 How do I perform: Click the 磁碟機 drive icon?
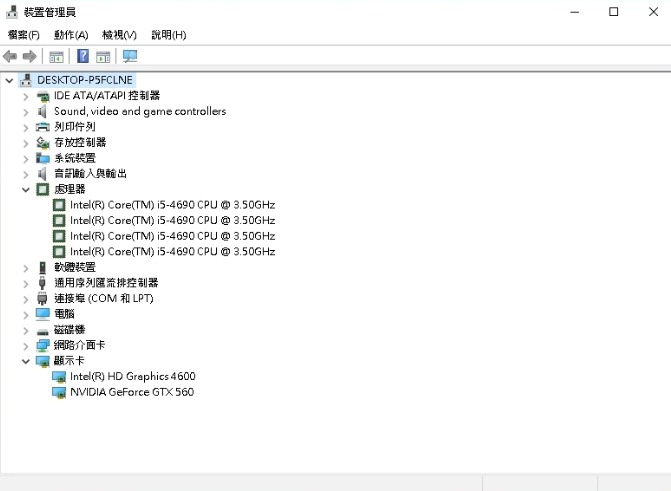point(43,332)
